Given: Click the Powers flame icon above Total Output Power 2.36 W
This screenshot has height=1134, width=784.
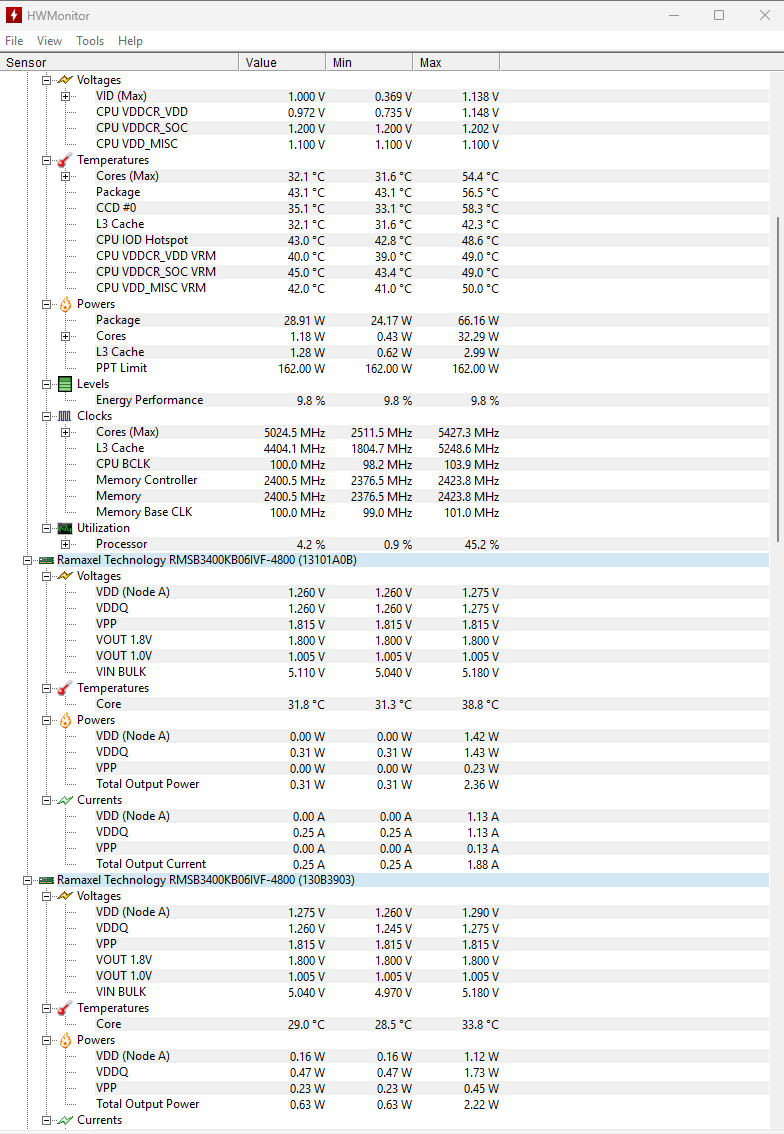Looking at the screenshot, I should pos(65,720).
